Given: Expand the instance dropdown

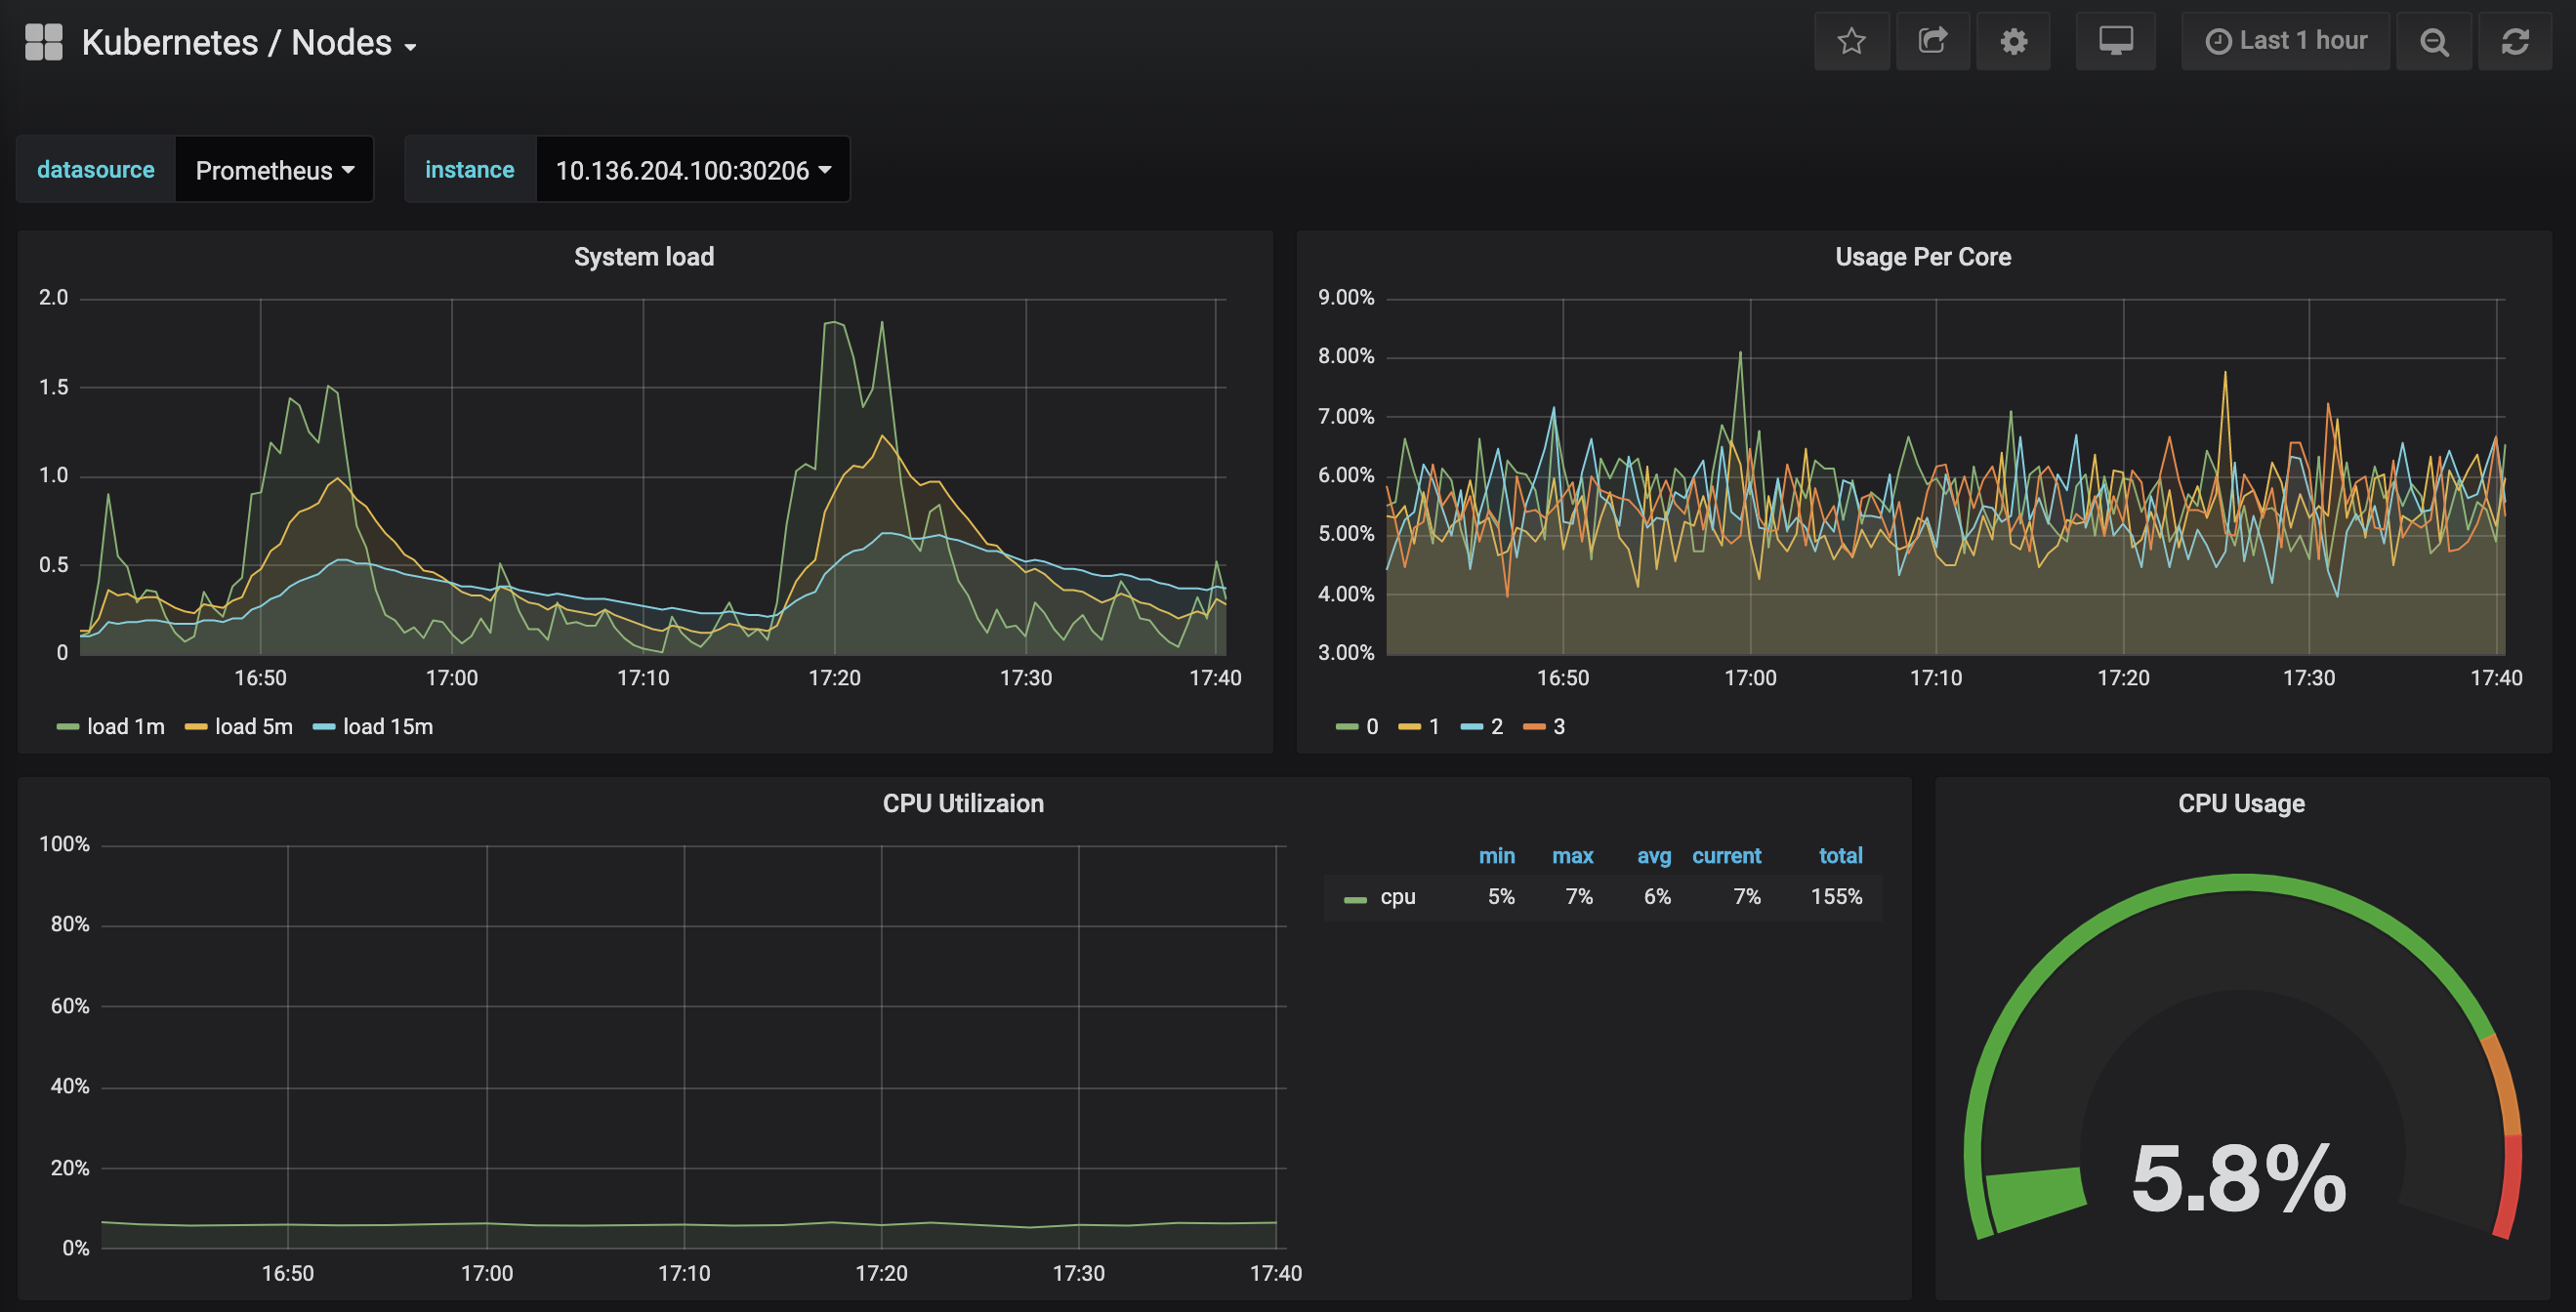Looking at the screenshot, I should point(691,169).
